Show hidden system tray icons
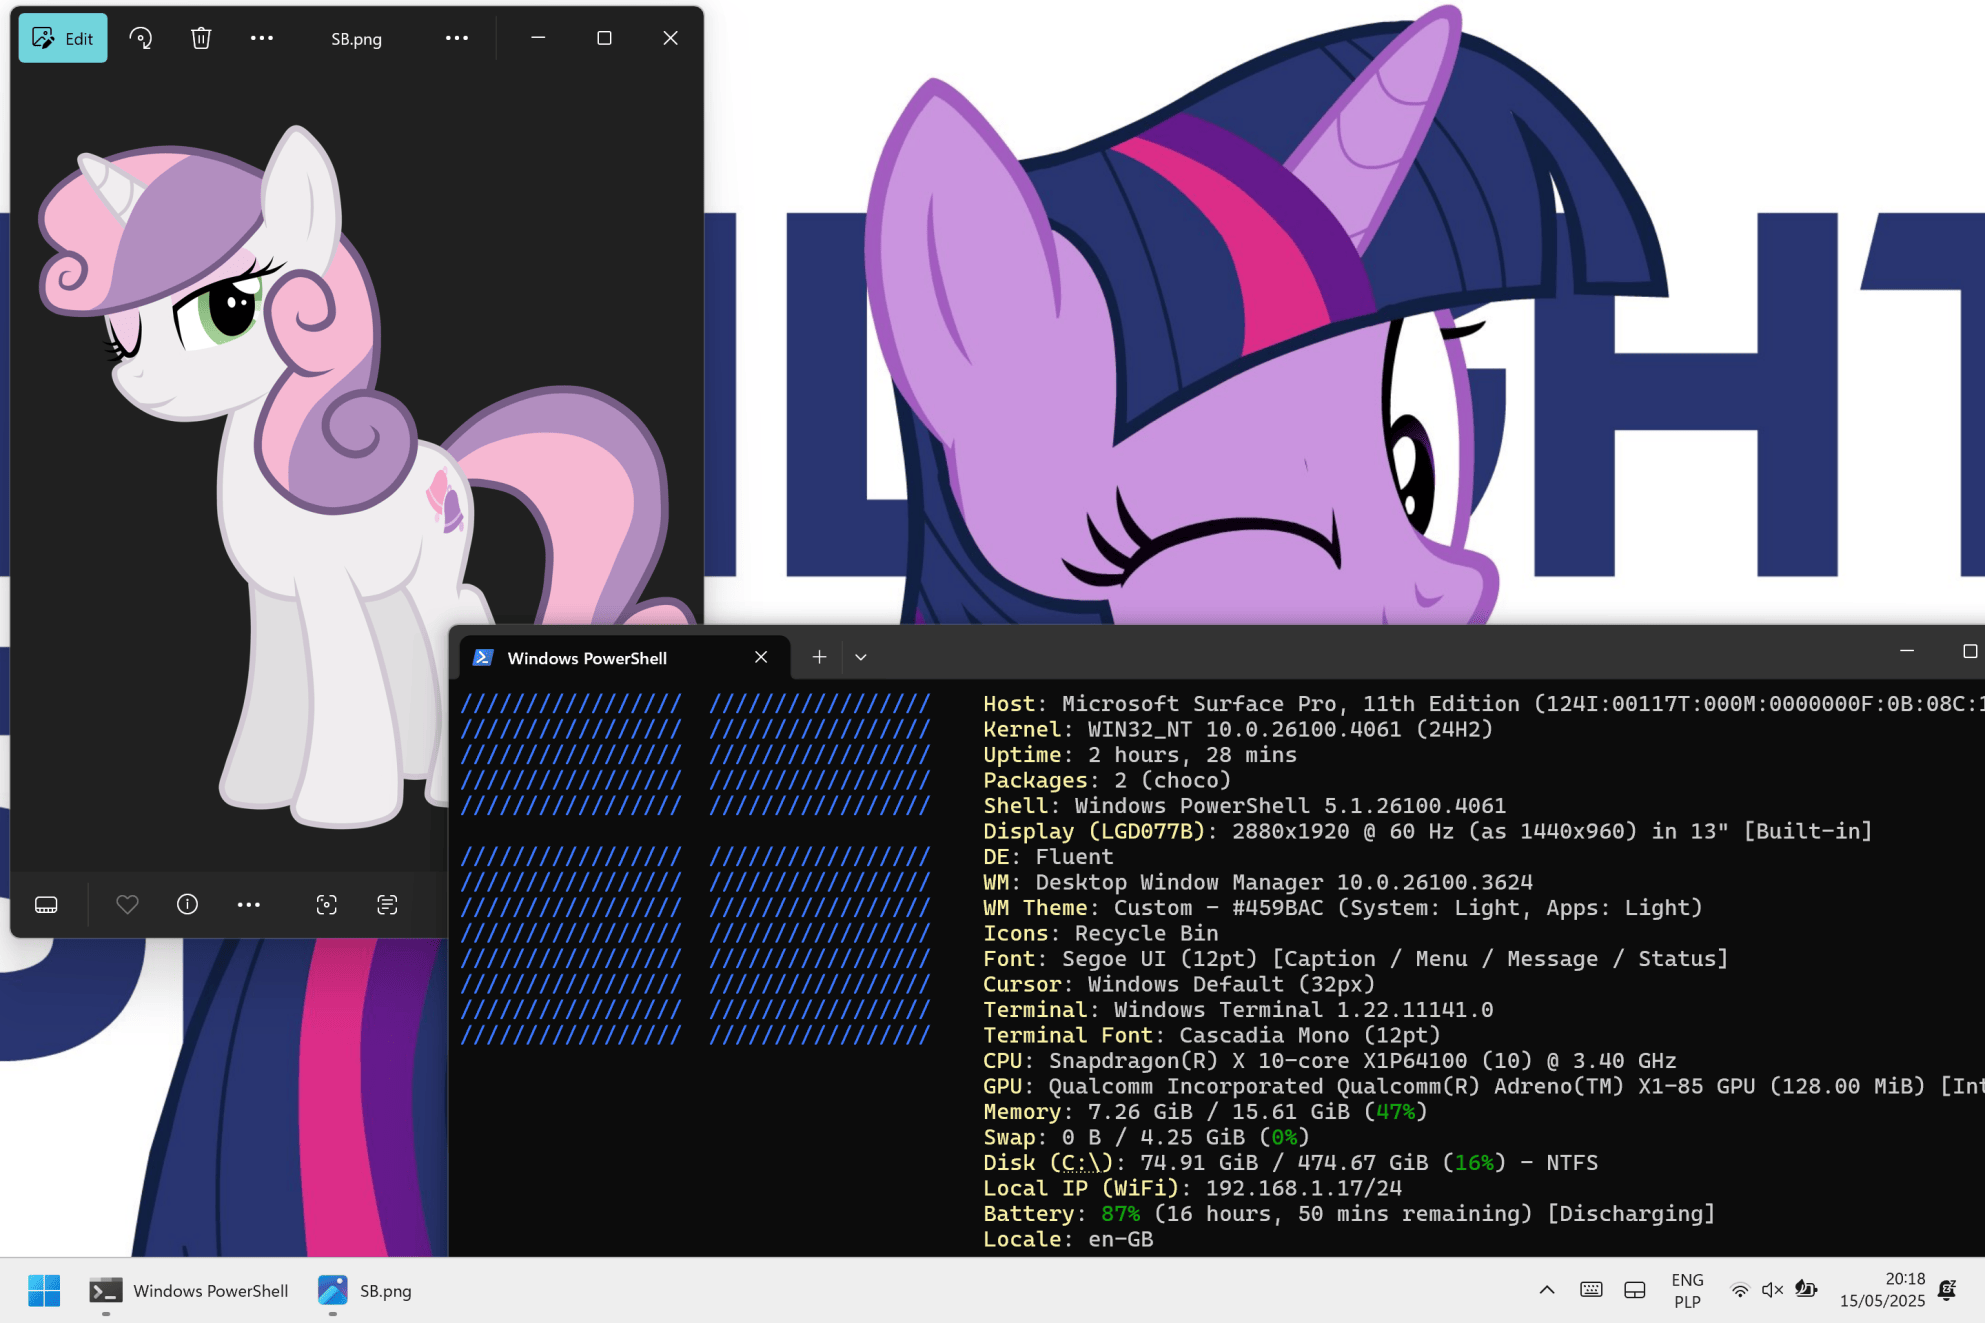The height and width of the screenshot is (1323, 1985). tap(1546, 1290)
